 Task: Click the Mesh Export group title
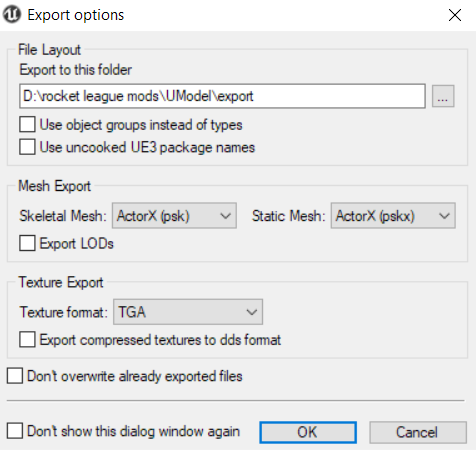tap(54, 186)
